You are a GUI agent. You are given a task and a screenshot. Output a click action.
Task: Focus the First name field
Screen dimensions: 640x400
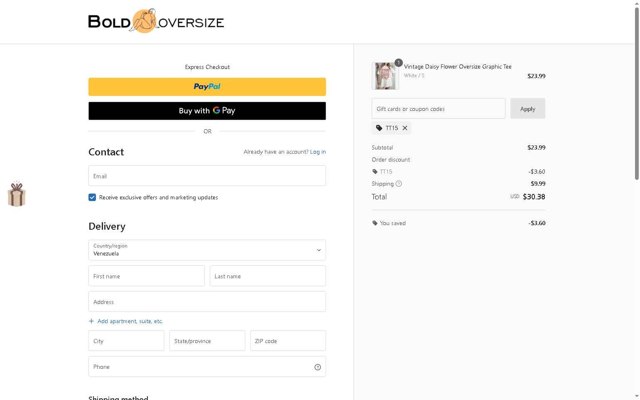point(146,276)
